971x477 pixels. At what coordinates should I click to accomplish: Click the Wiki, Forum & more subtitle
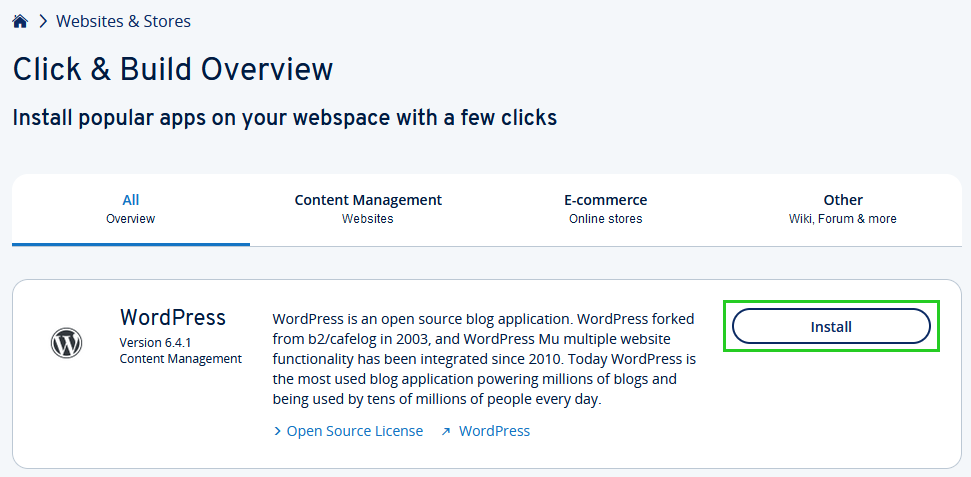pyautogui.click(x=842, y=219)
